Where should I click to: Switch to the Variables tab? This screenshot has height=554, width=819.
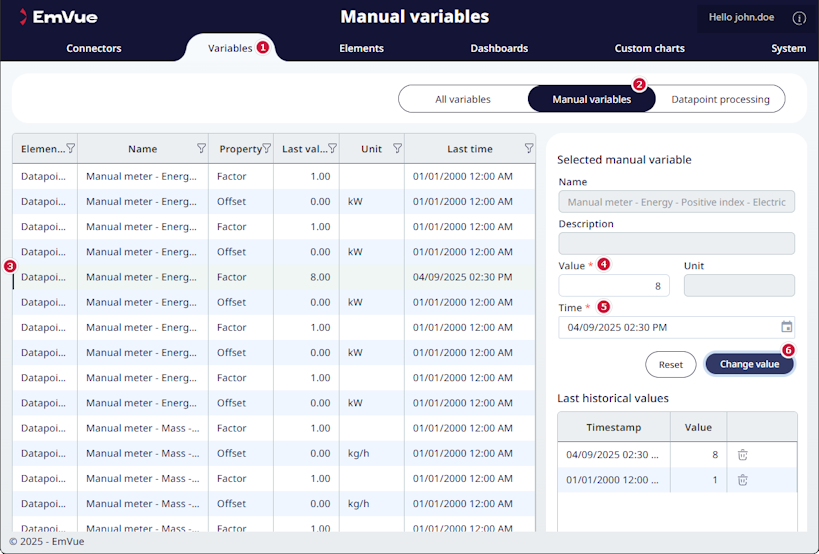[230, 48]
